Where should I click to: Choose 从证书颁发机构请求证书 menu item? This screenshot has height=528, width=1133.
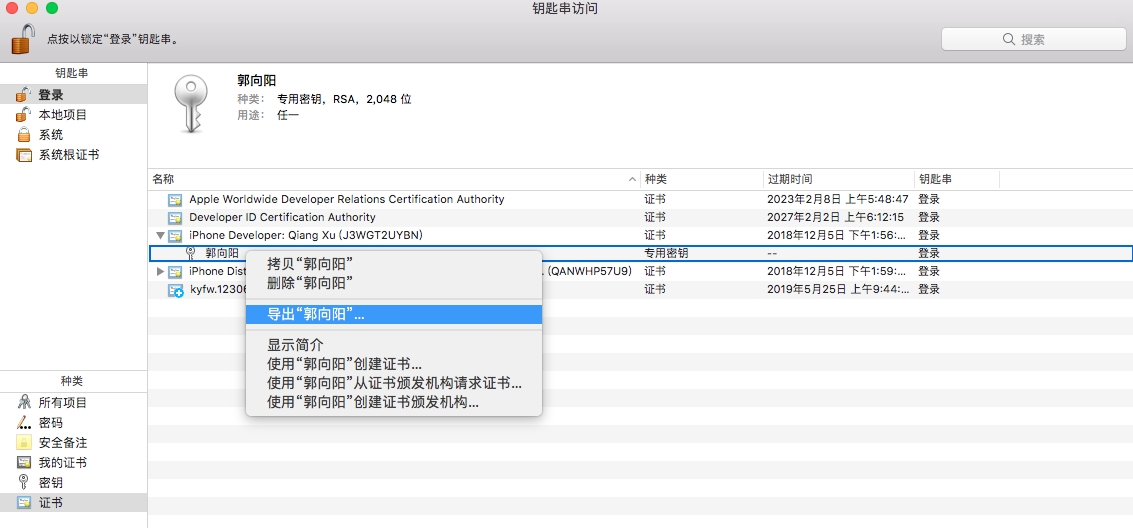tap(394, 383)
